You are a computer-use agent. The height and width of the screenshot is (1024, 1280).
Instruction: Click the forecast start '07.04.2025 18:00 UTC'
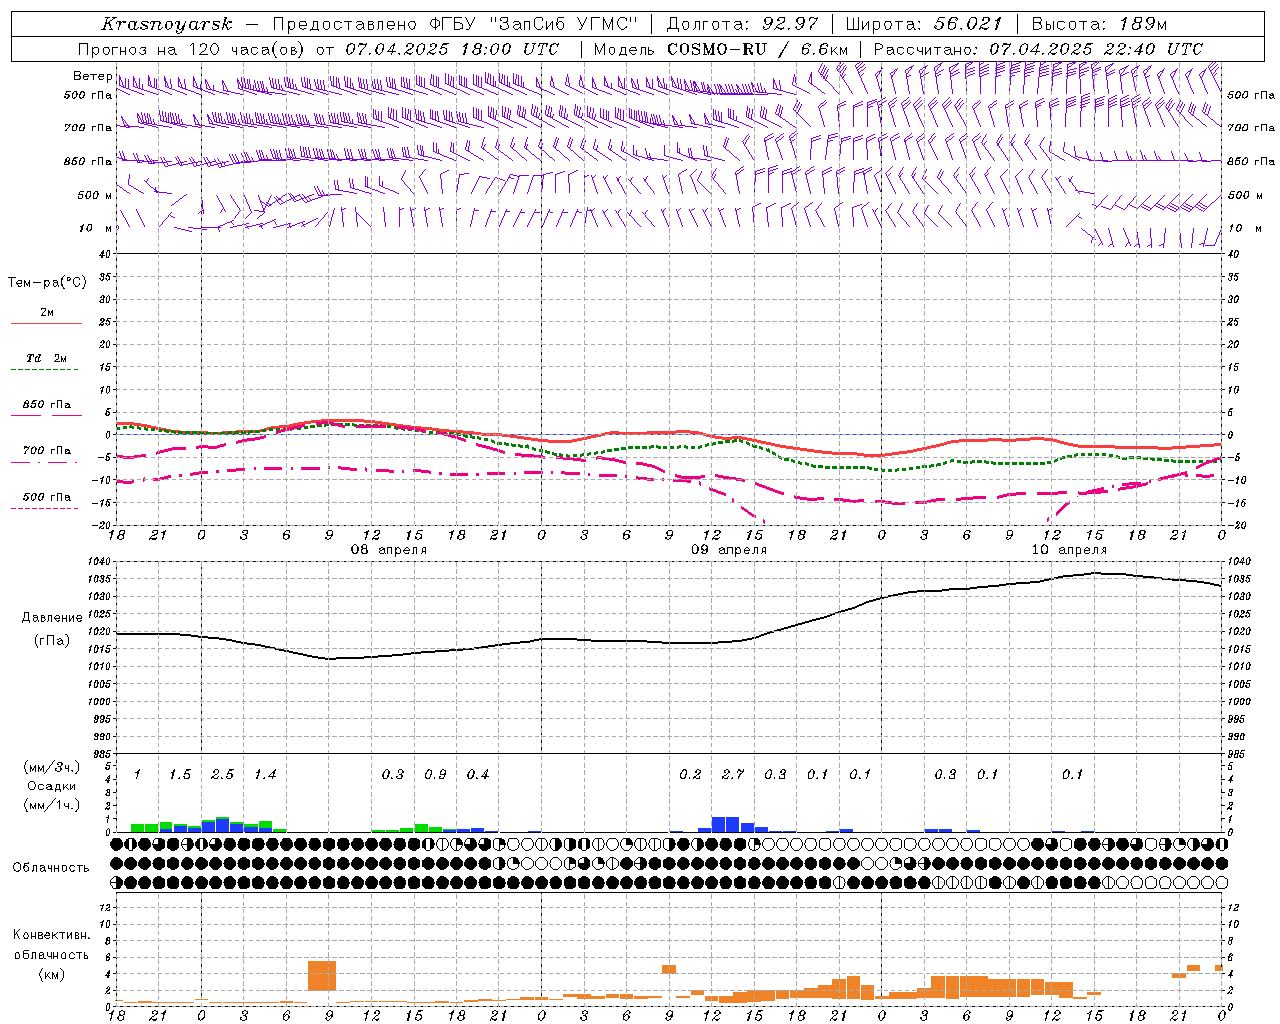tap(452, 49)
